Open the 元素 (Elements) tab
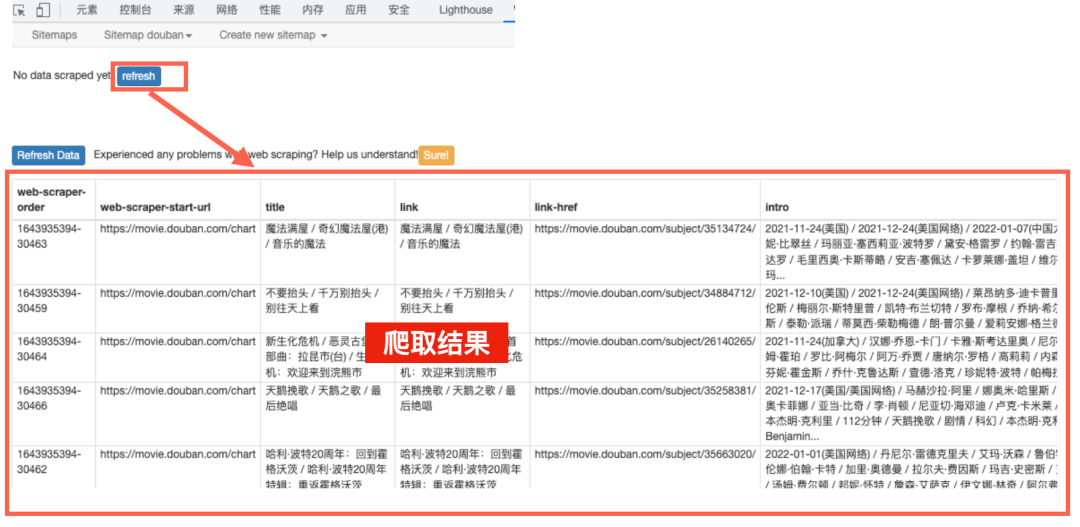The image size is (1080, 527). [87, 10]
